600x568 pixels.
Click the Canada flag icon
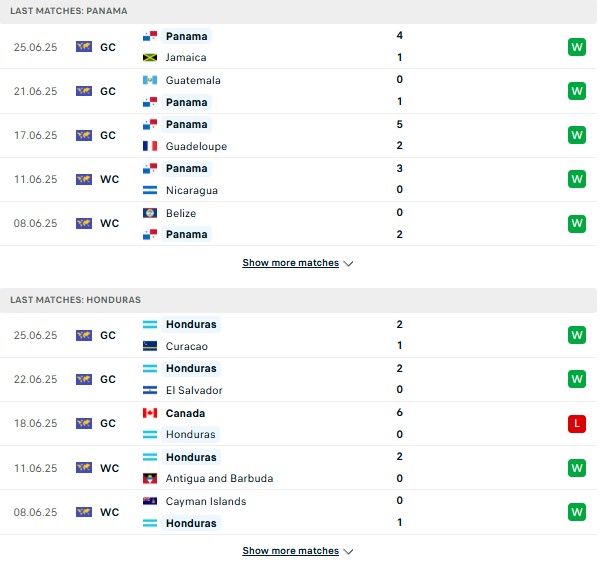tap(150, 413)
